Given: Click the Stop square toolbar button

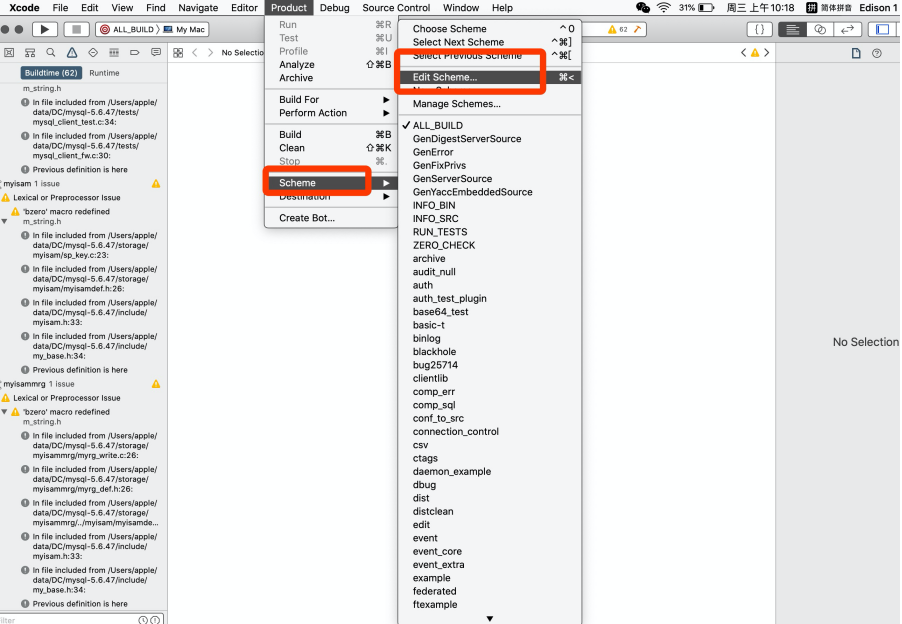Looking at the screenshot, I should coord(76,29).
